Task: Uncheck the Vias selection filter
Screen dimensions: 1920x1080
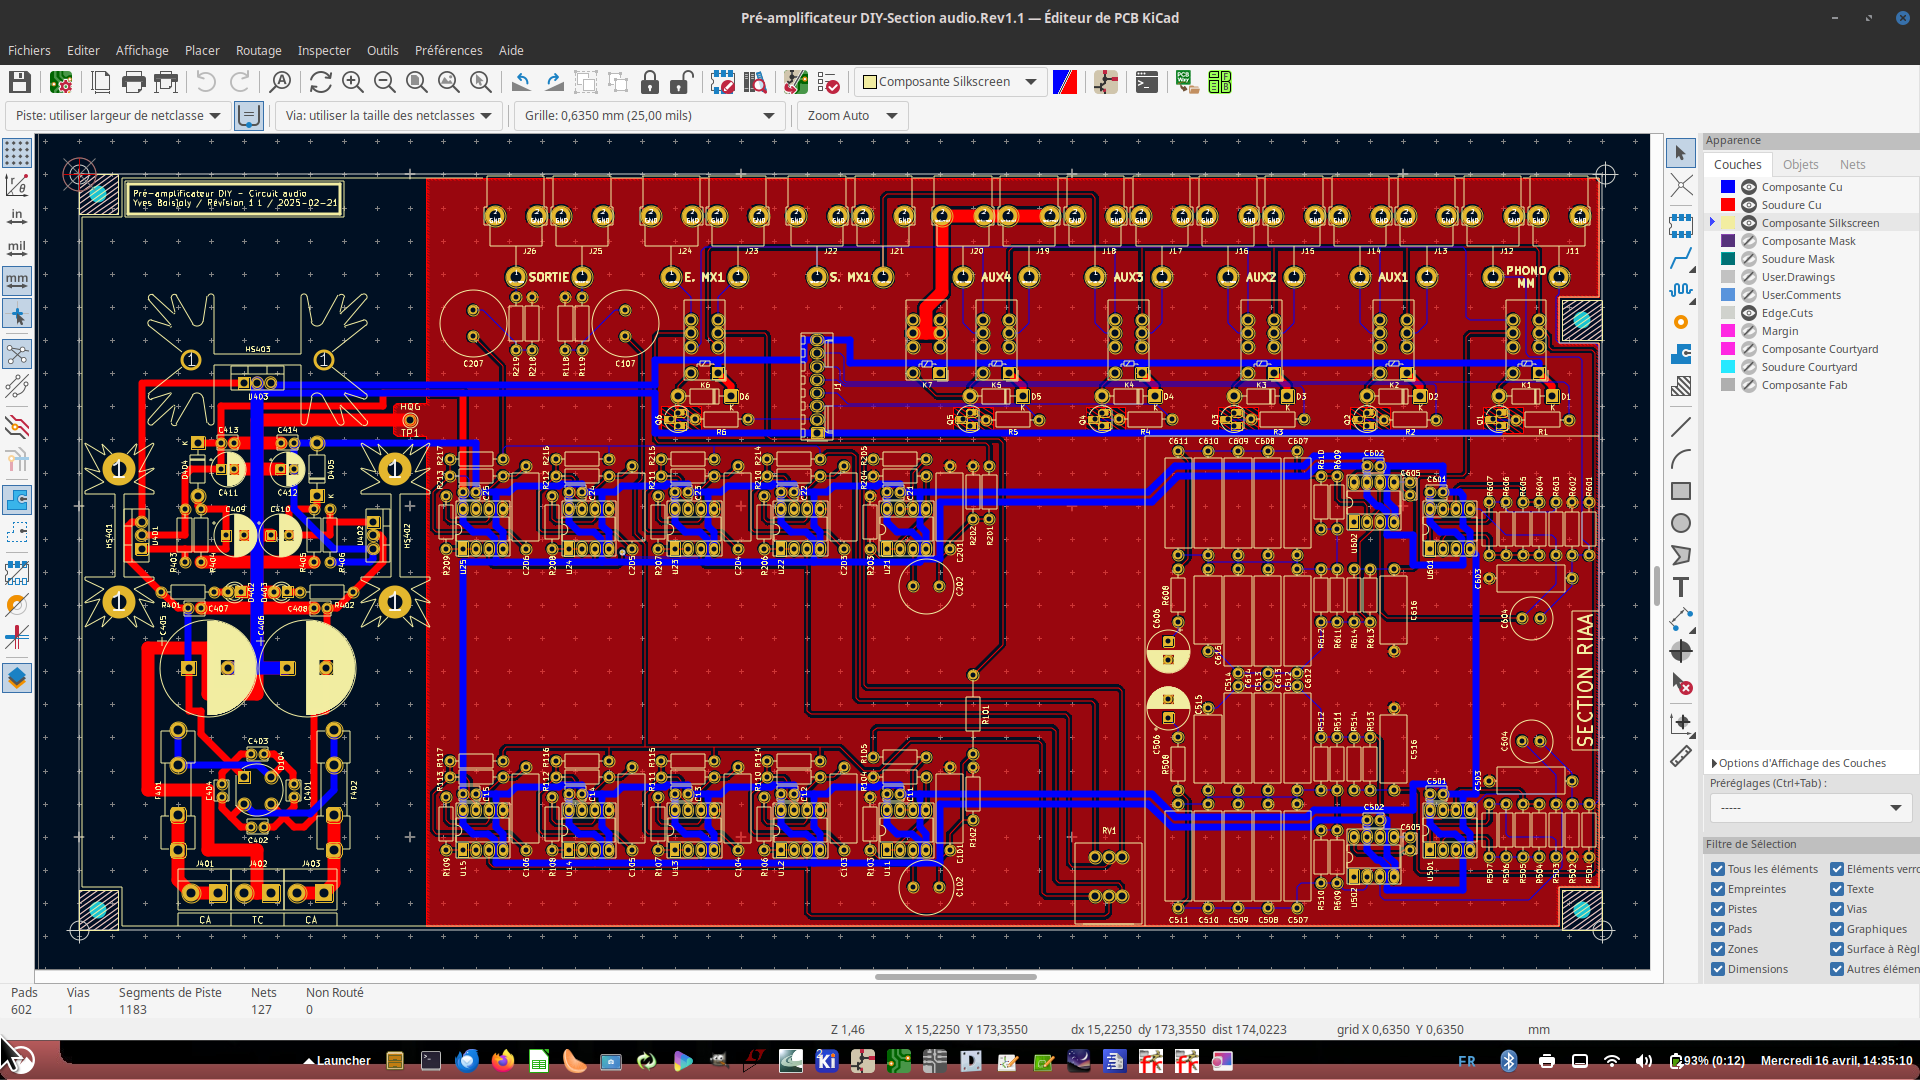Action: 1837,909
